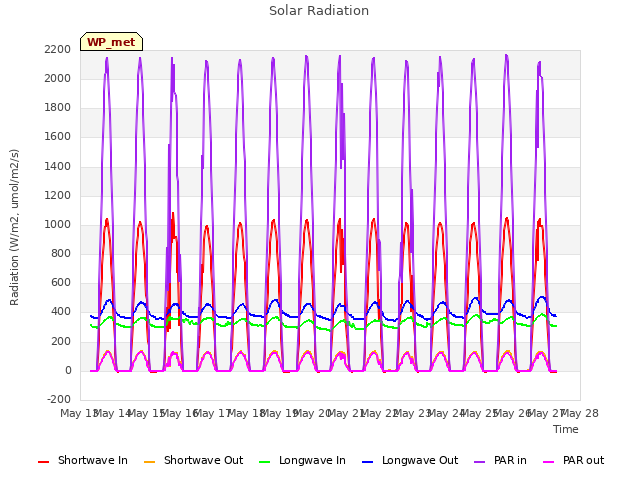
Task: Click the 2200 y-axis tick label
Action: 58,49
